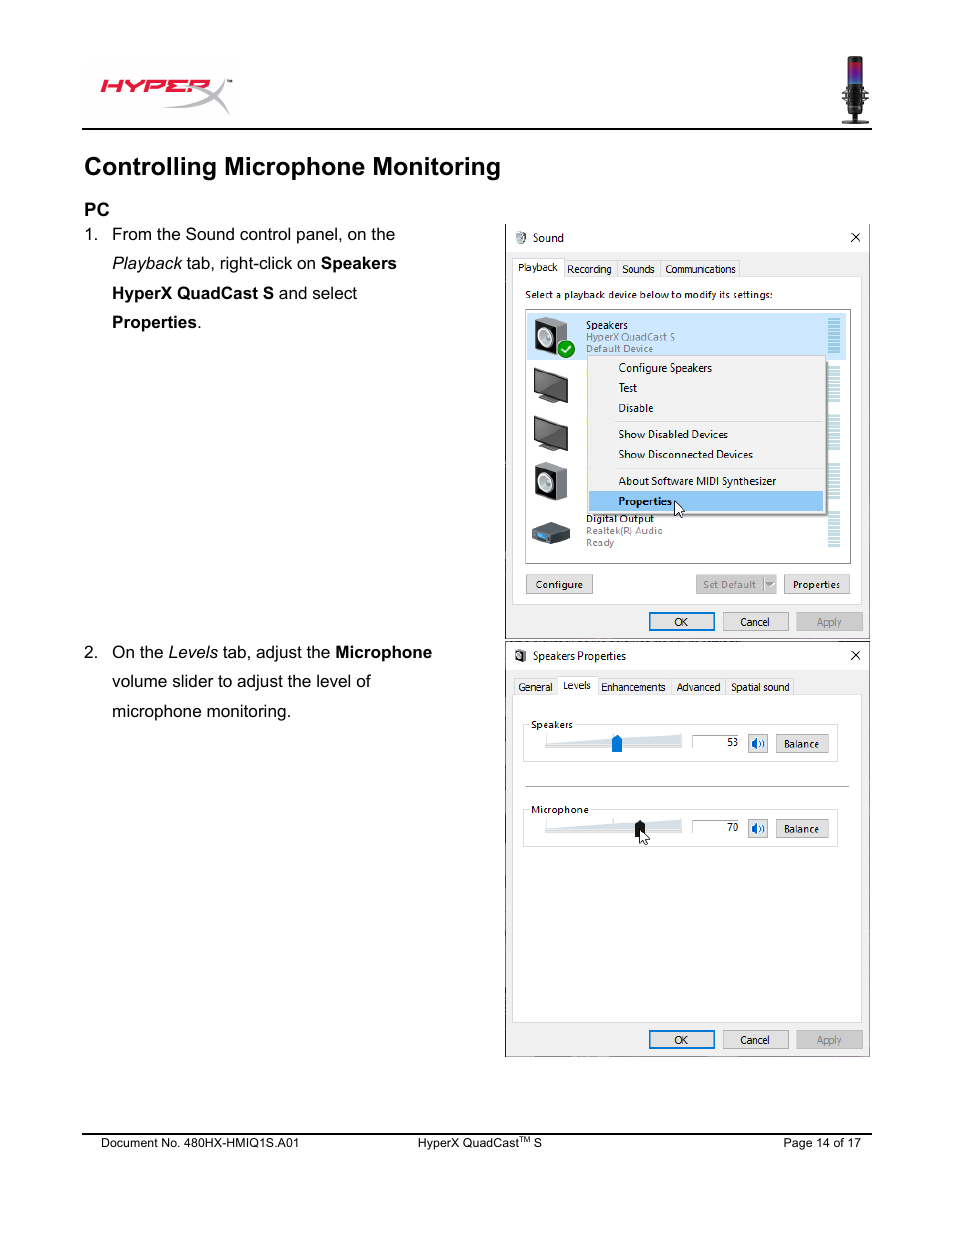Mute the Speakers level using the speaker icon

(x=758, y=743)
